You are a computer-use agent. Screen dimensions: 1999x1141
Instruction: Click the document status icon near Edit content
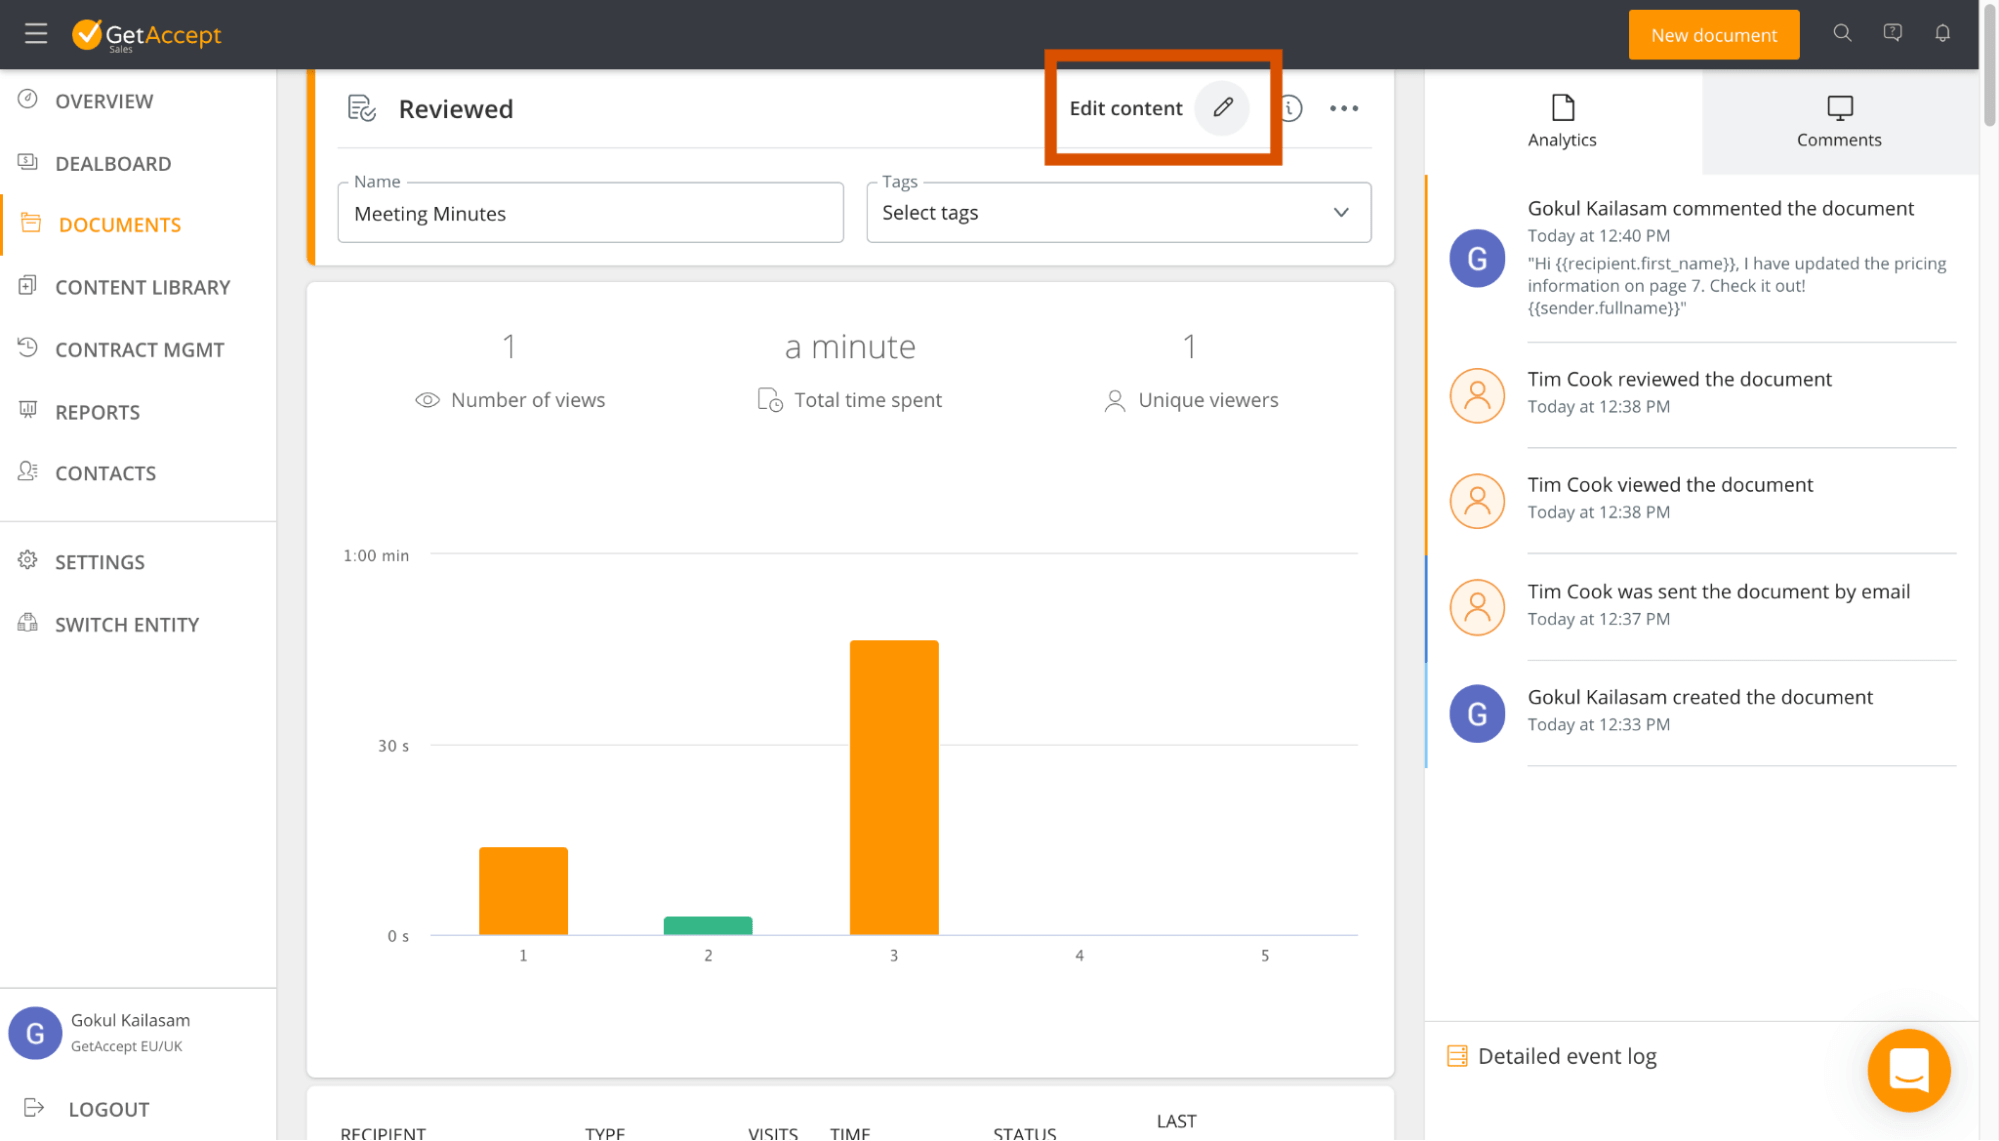[1289, 107]
